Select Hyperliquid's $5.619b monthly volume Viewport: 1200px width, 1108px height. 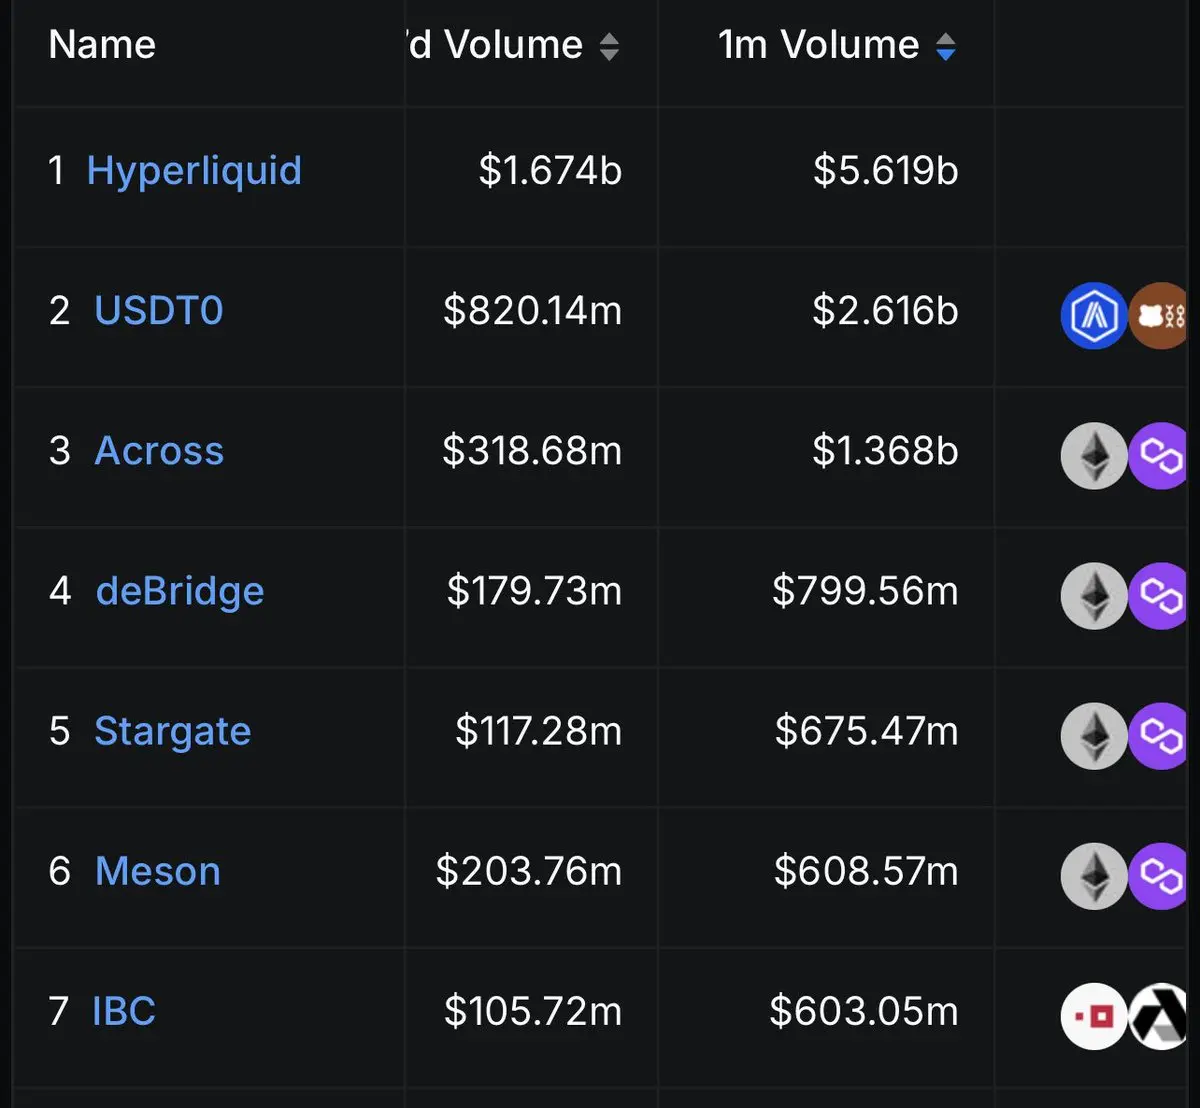[886, 171]
